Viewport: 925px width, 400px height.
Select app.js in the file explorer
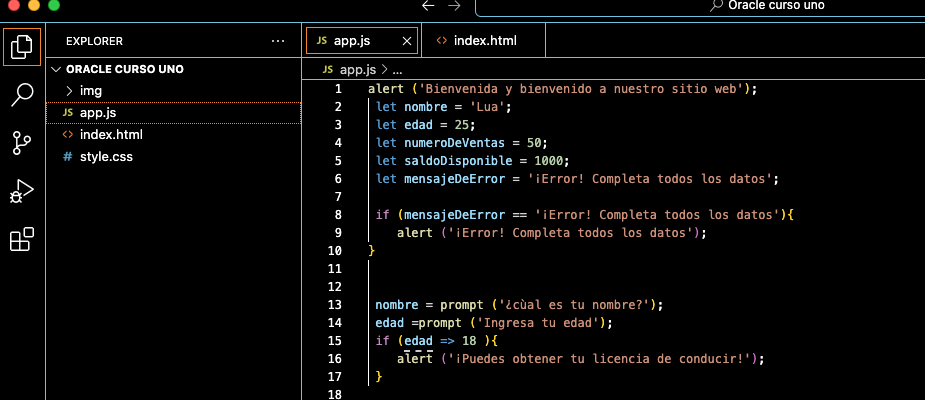(173, 113)
